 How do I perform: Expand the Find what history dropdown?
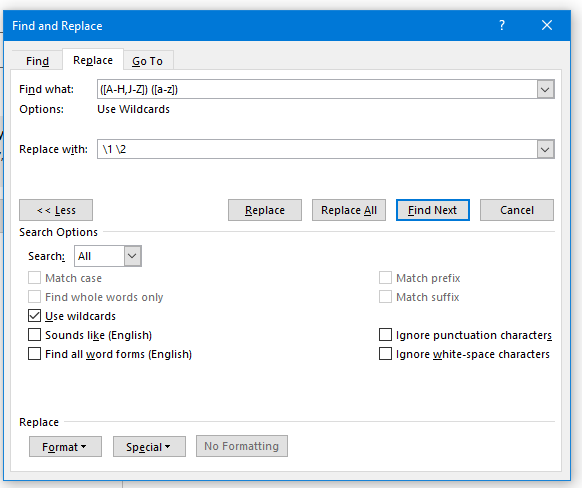pyautogui.click(x=545, y=89)
